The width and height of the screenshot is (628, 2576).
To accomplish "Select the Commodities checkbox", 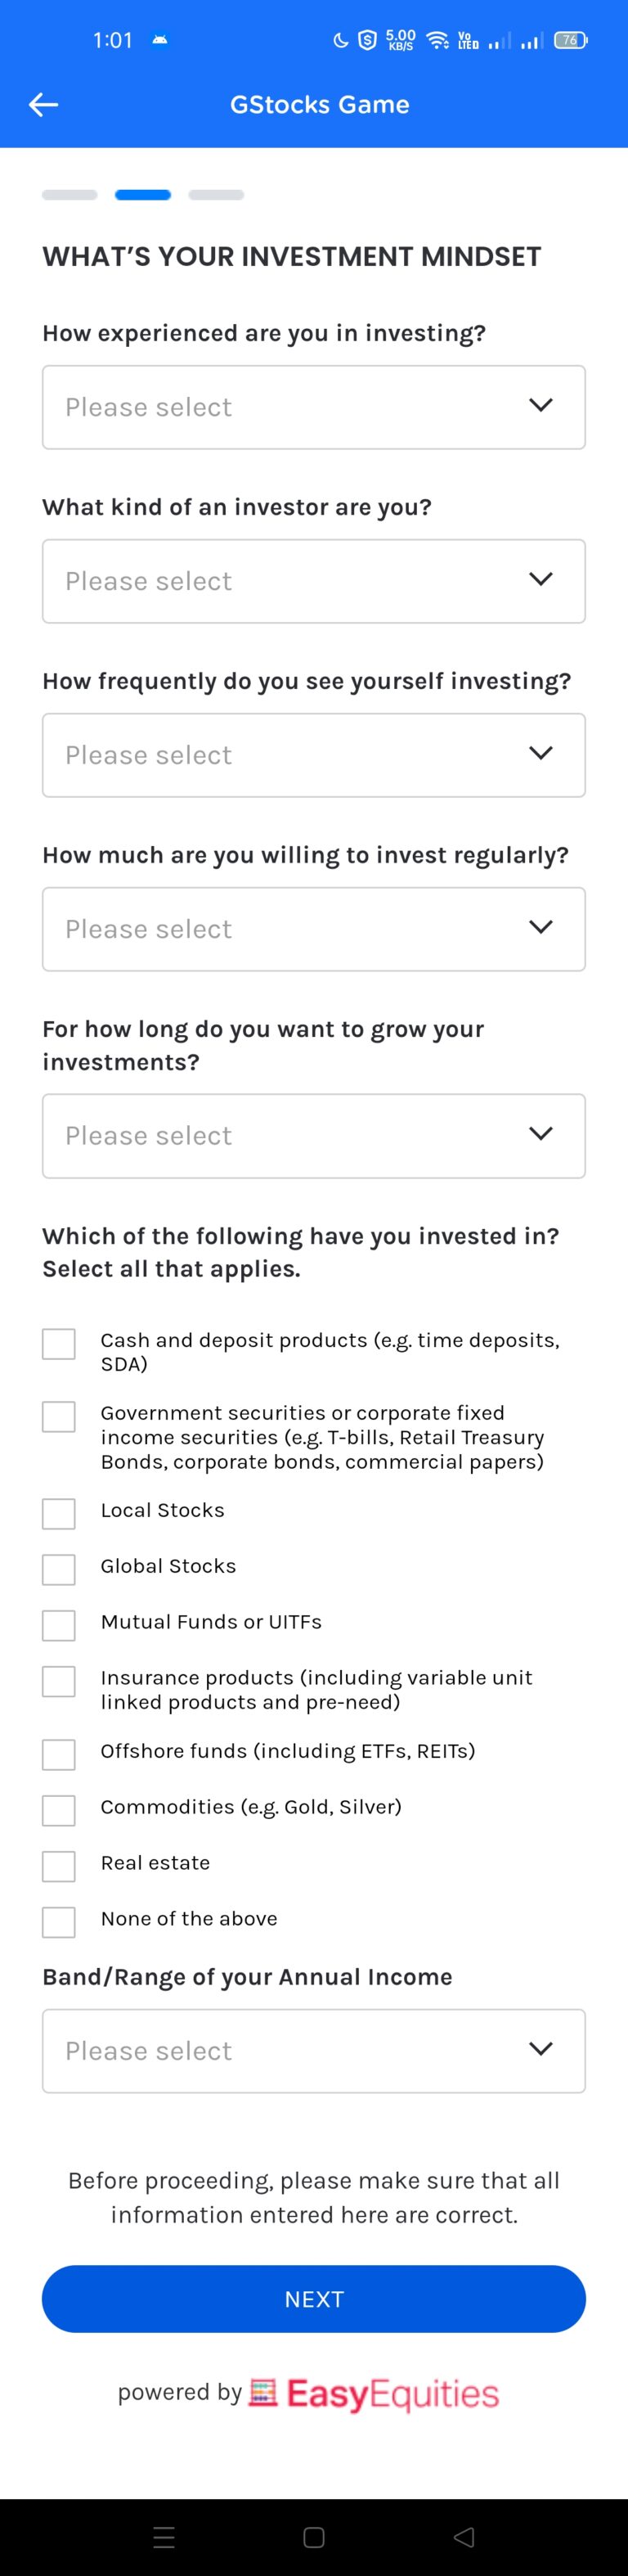I will (58, 1810).
